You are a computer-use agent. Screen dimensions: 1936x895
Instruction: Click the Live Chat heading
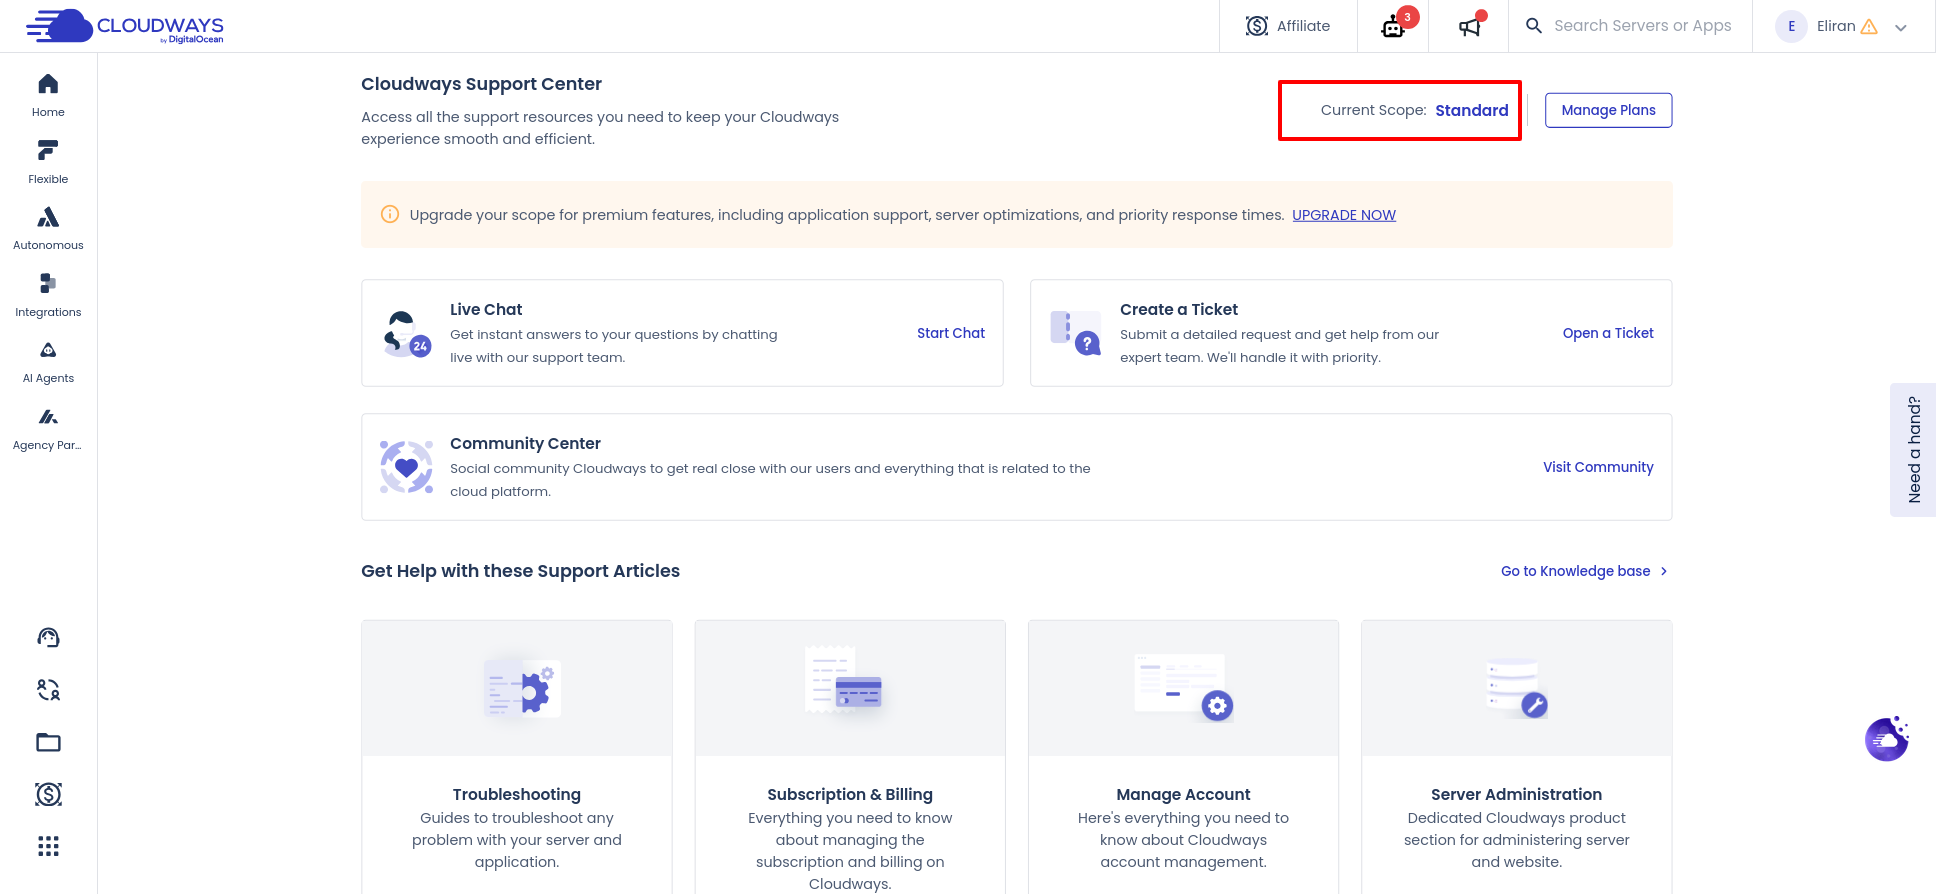(486, 310)
